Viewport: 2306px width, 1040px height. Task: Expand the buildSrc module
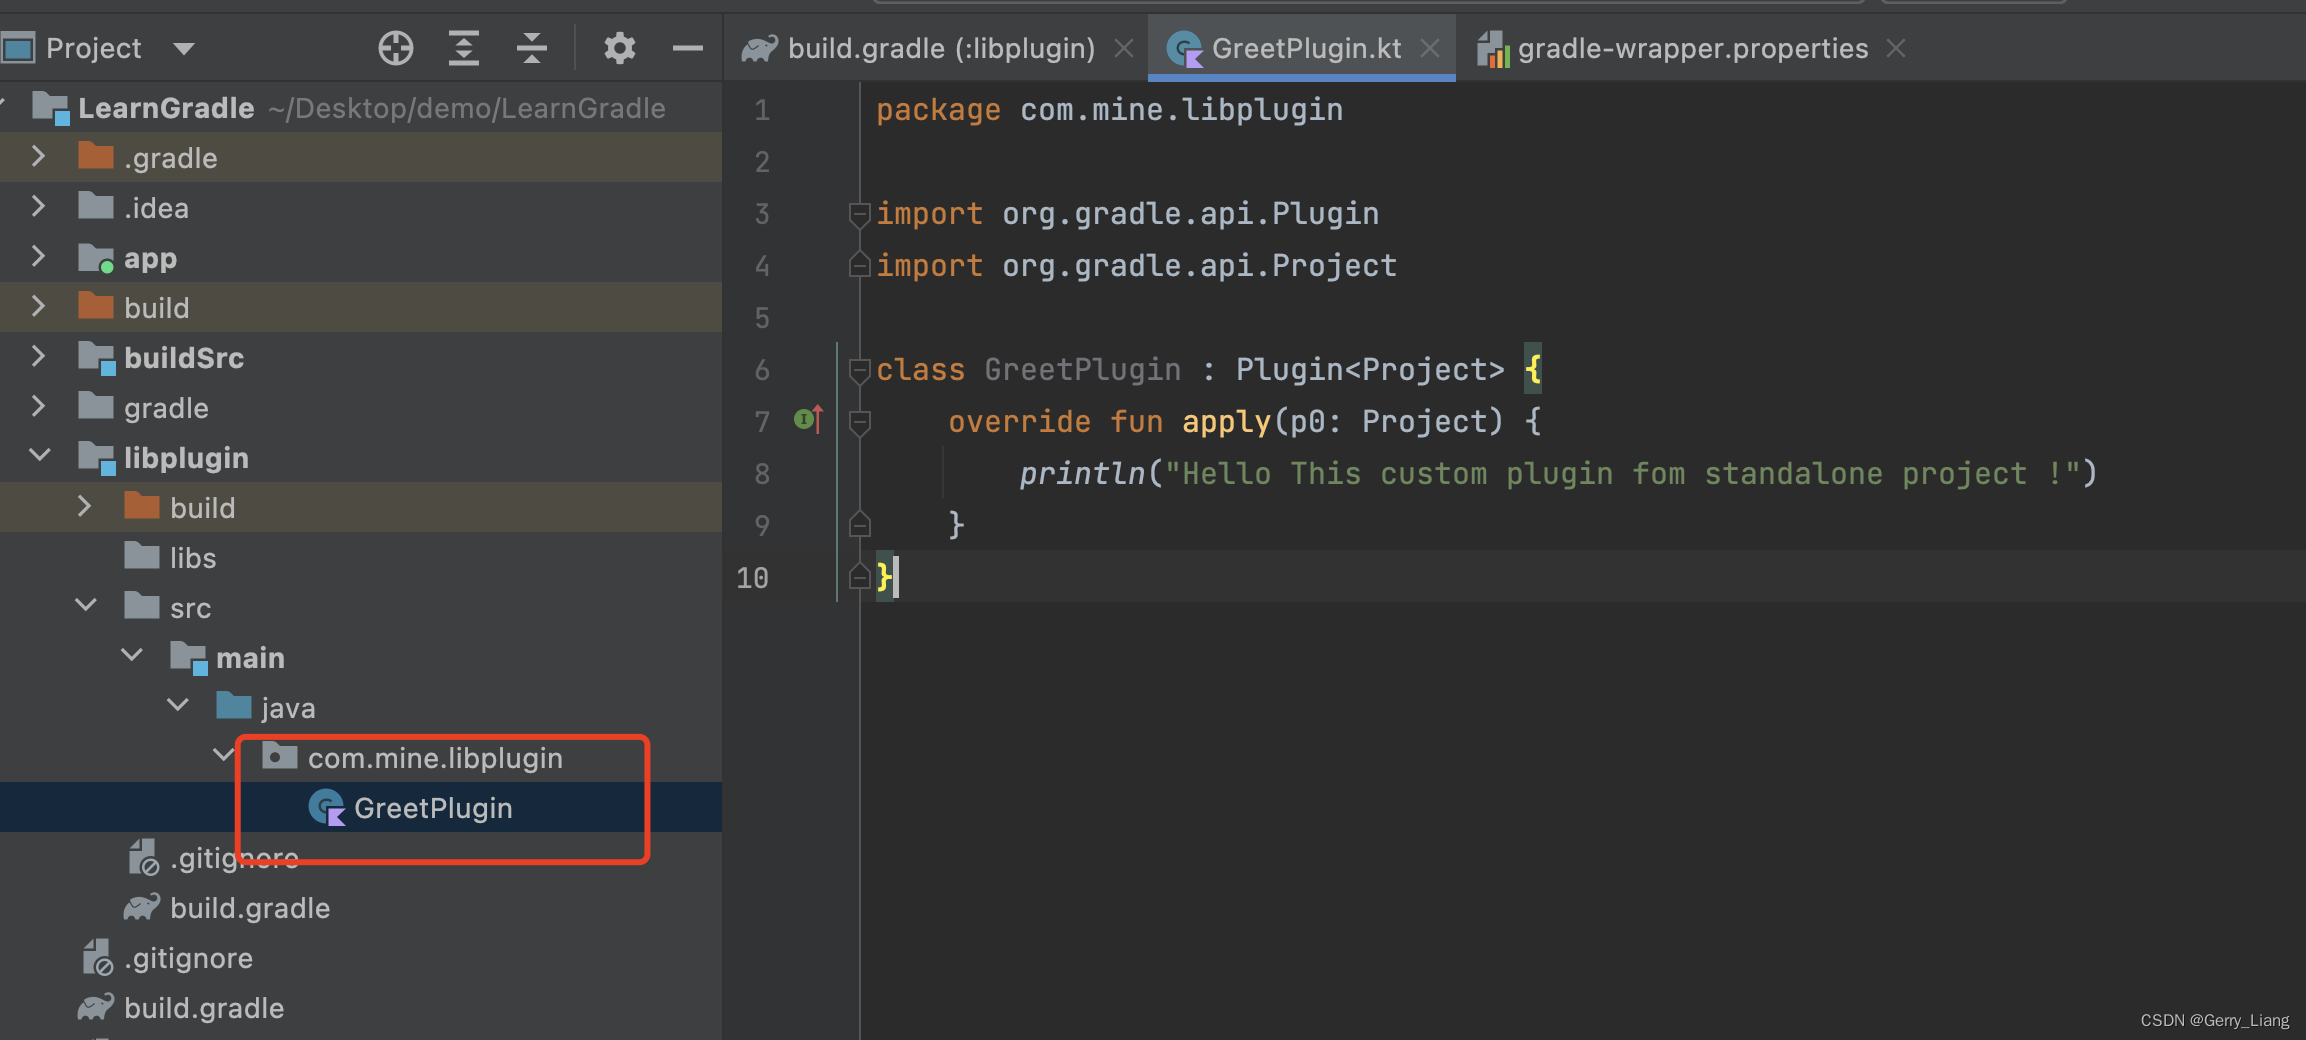[38, 357]
